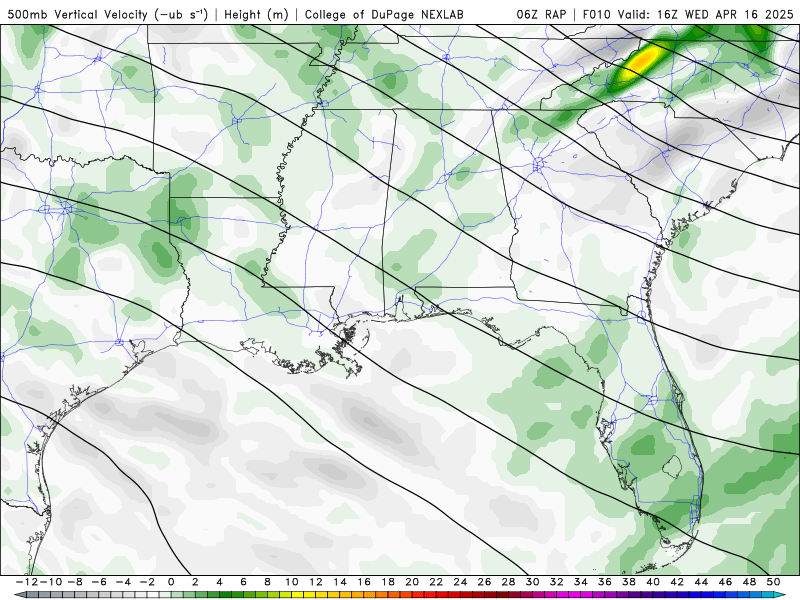Click the '10' color scale label
Viewport: 800px width, 600px height.
pos(291,582)
